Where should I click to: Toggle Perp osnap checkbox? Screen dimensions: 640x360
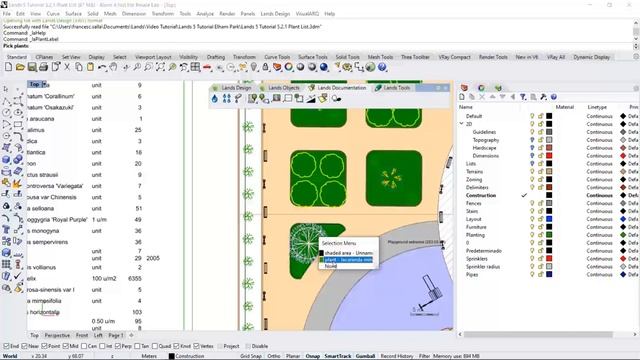point(118,346)
